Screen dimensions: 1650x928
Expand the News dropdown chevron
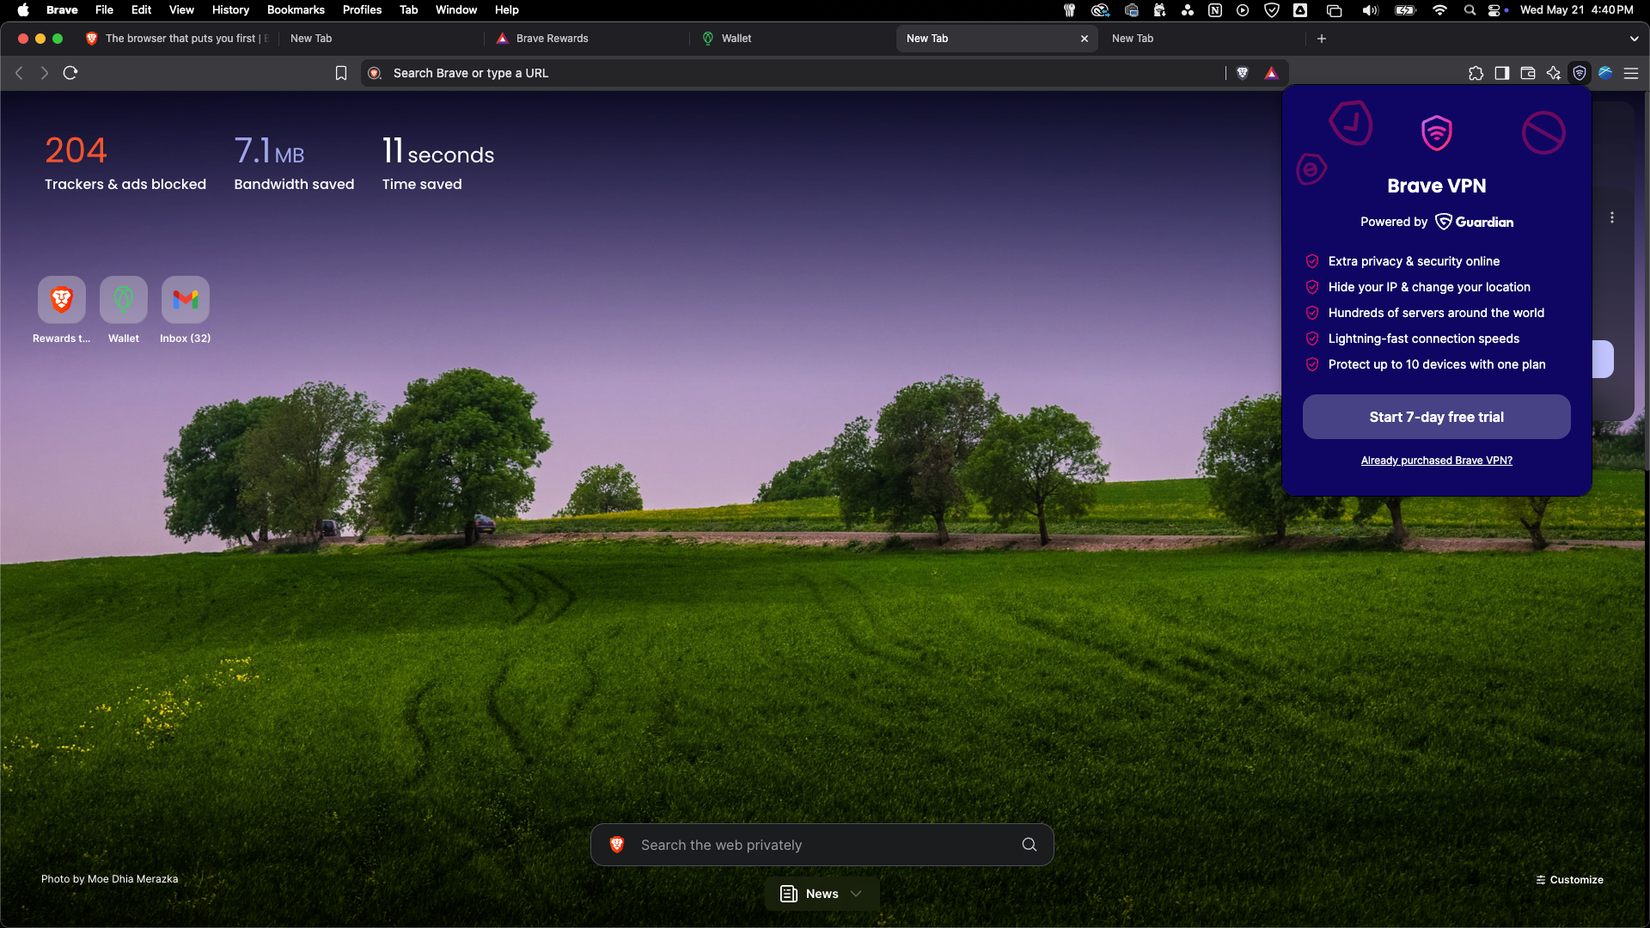(x=856, y=894)
